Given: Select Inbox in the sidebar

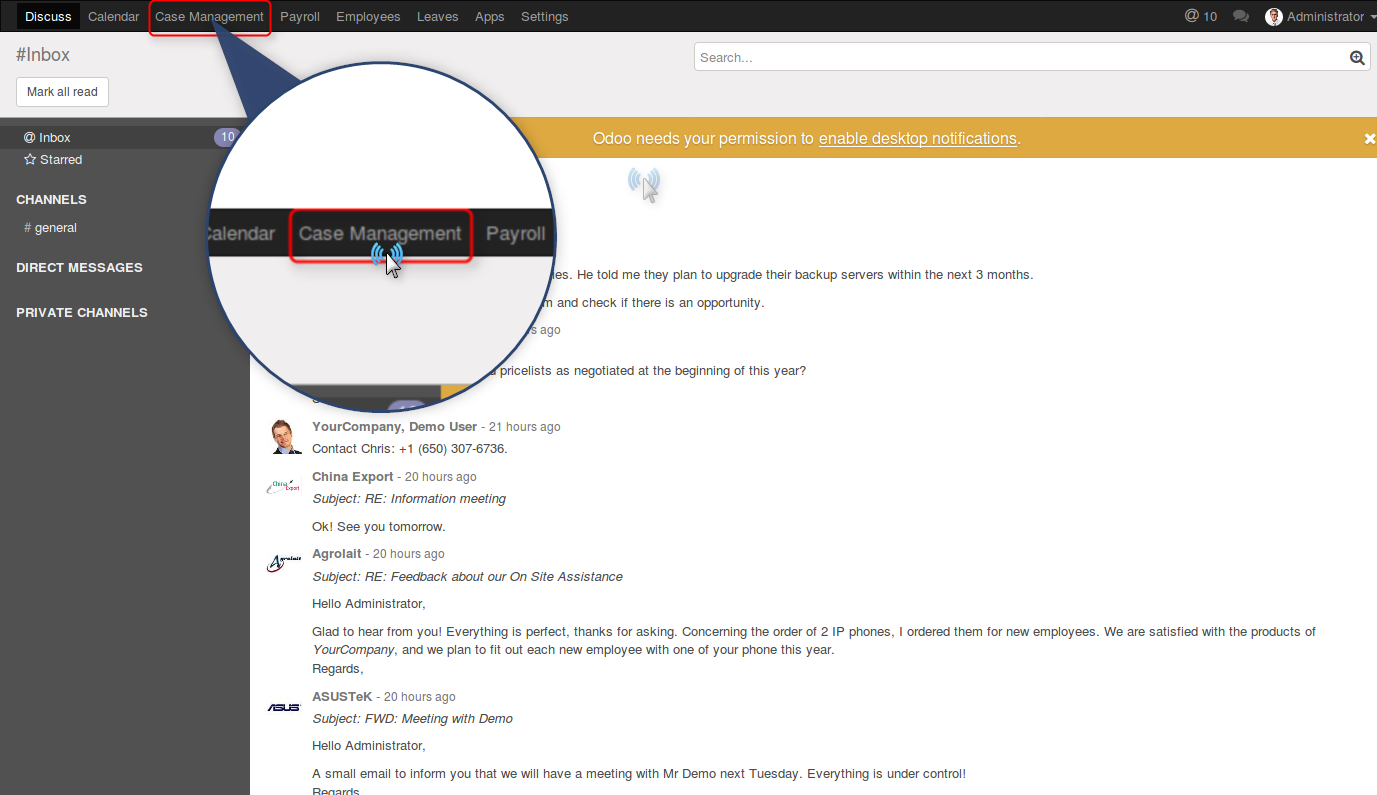Looking at the screenshot, I should (125, 138).
